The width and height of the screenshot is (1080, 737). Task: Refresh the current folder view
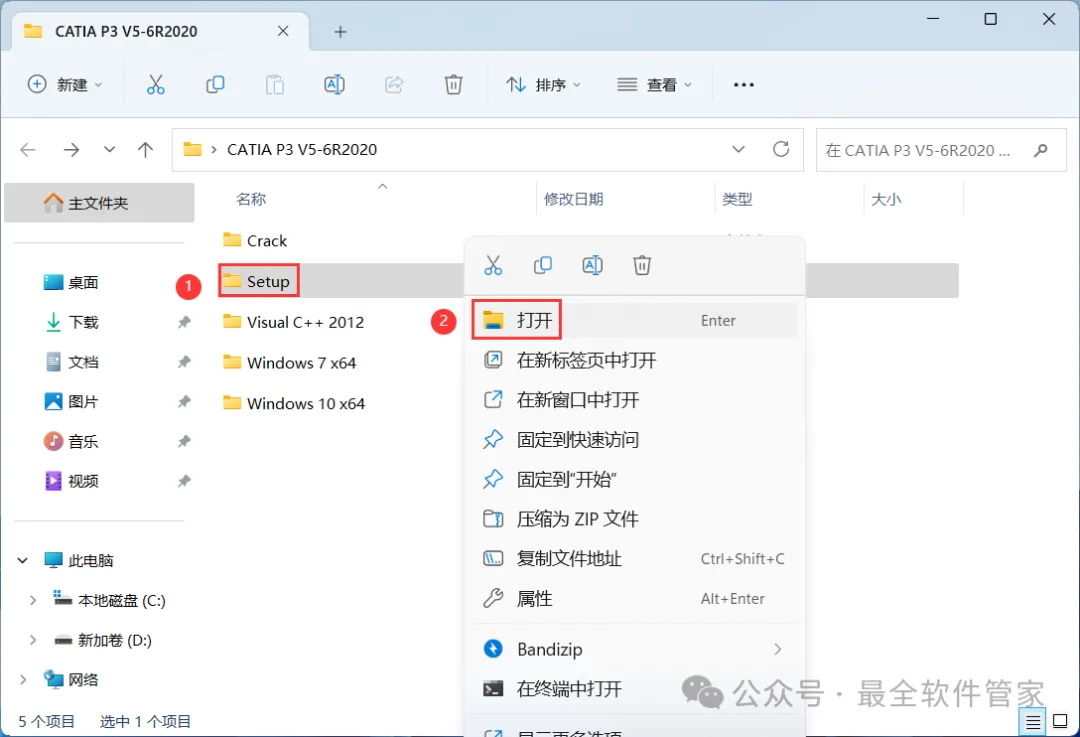point(781,149)
